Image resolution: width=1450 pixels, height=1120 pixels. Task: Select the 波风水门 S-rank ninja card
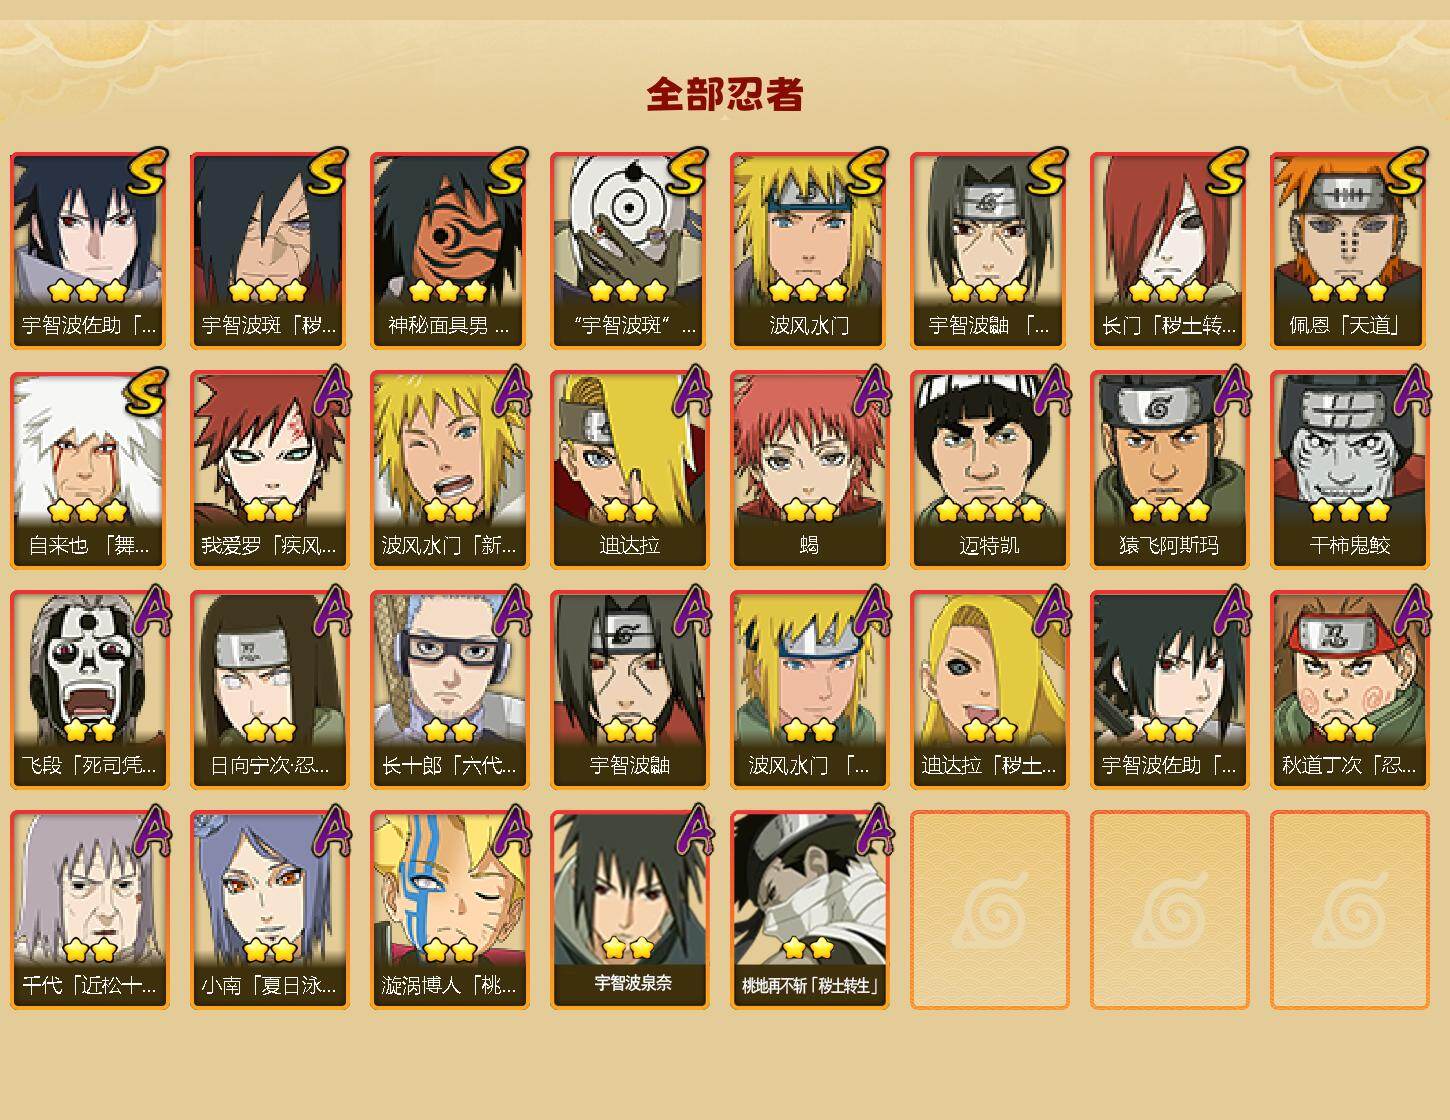point(809,250)
